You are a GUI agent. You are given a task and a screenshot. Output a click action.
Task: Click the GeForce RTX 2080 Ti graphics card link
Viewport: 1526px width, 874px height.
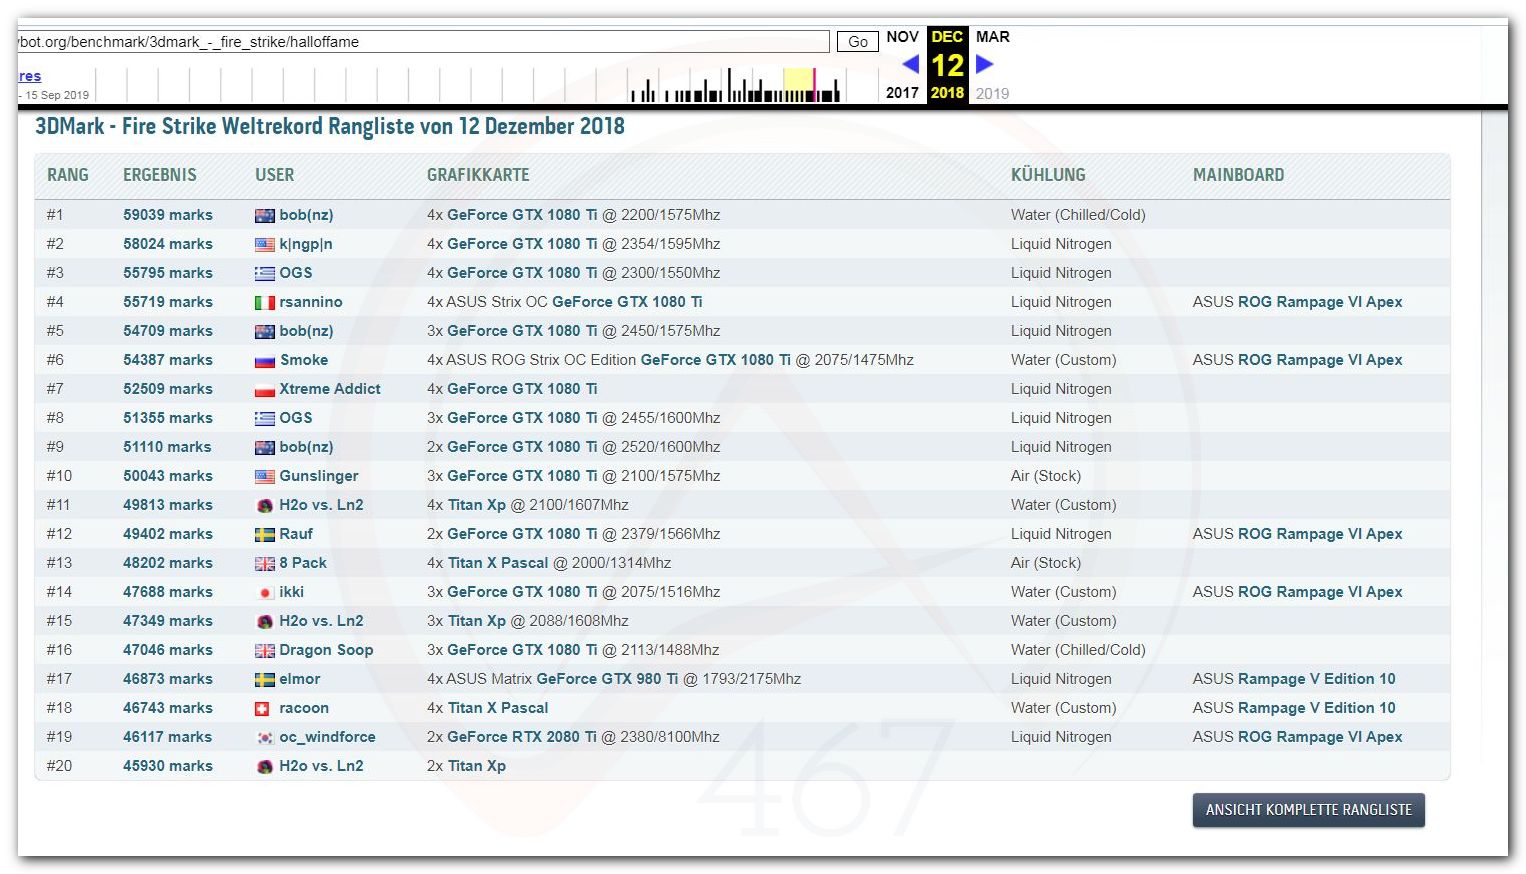(522, 737)
